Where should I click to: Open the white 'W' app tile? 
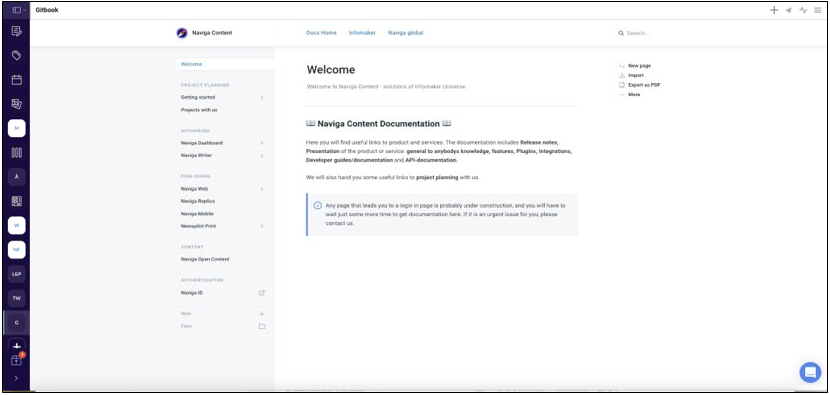(16, 226)
